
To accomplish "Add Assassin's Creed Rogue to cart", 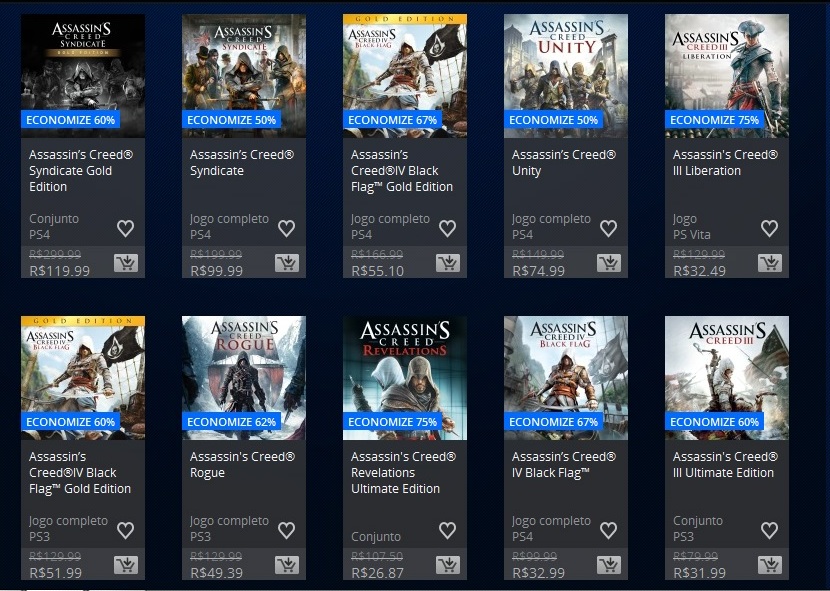I will pyautogui.click(x=287, y=565).
